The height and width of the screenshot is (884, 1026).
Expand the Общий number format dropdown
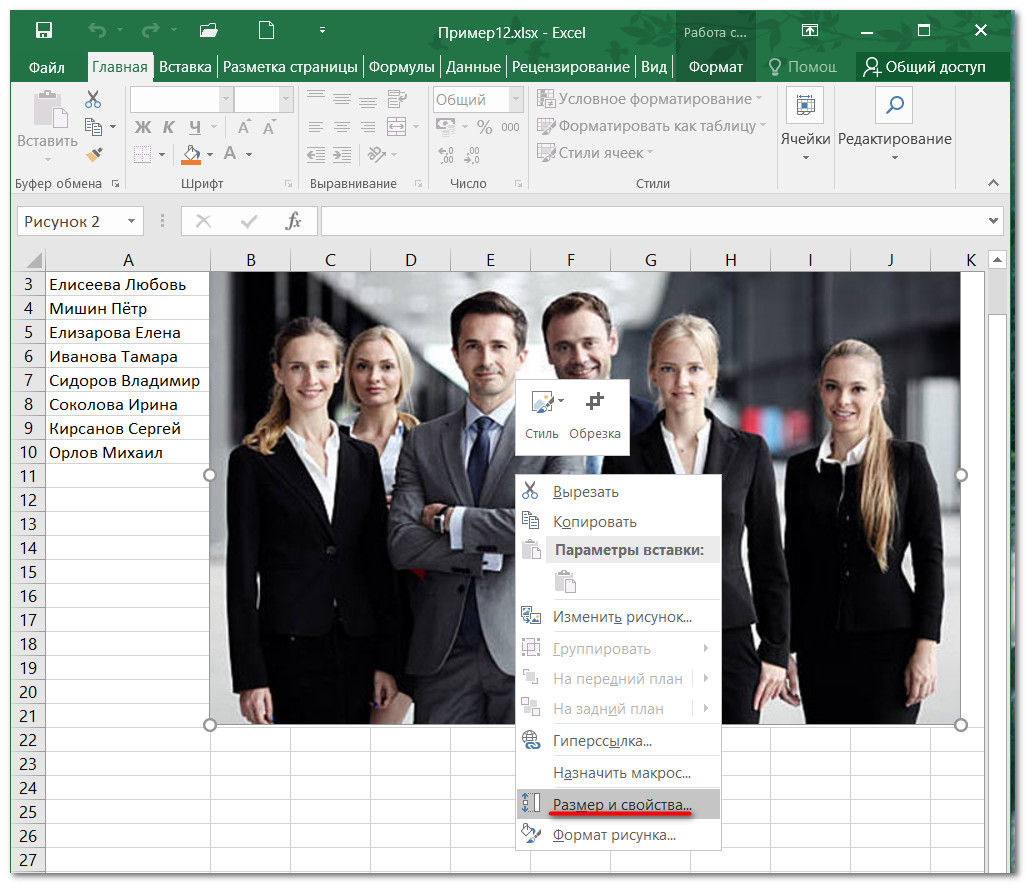tap(515, 100)
